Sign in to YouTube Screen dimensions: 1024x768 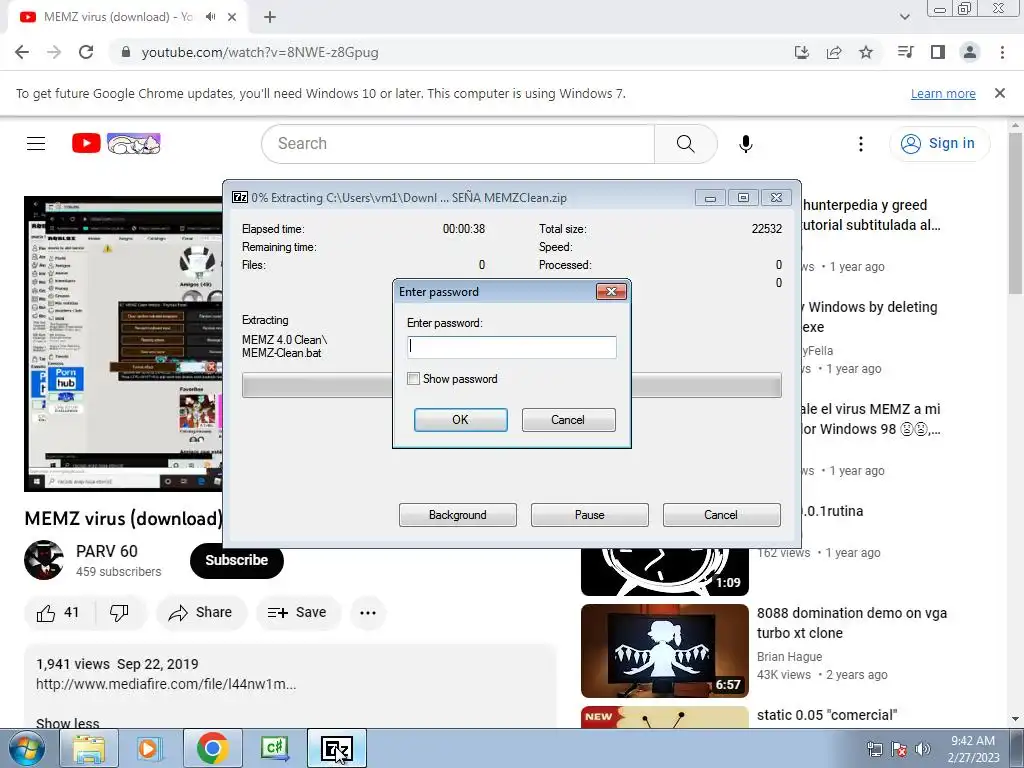(939, 143)
